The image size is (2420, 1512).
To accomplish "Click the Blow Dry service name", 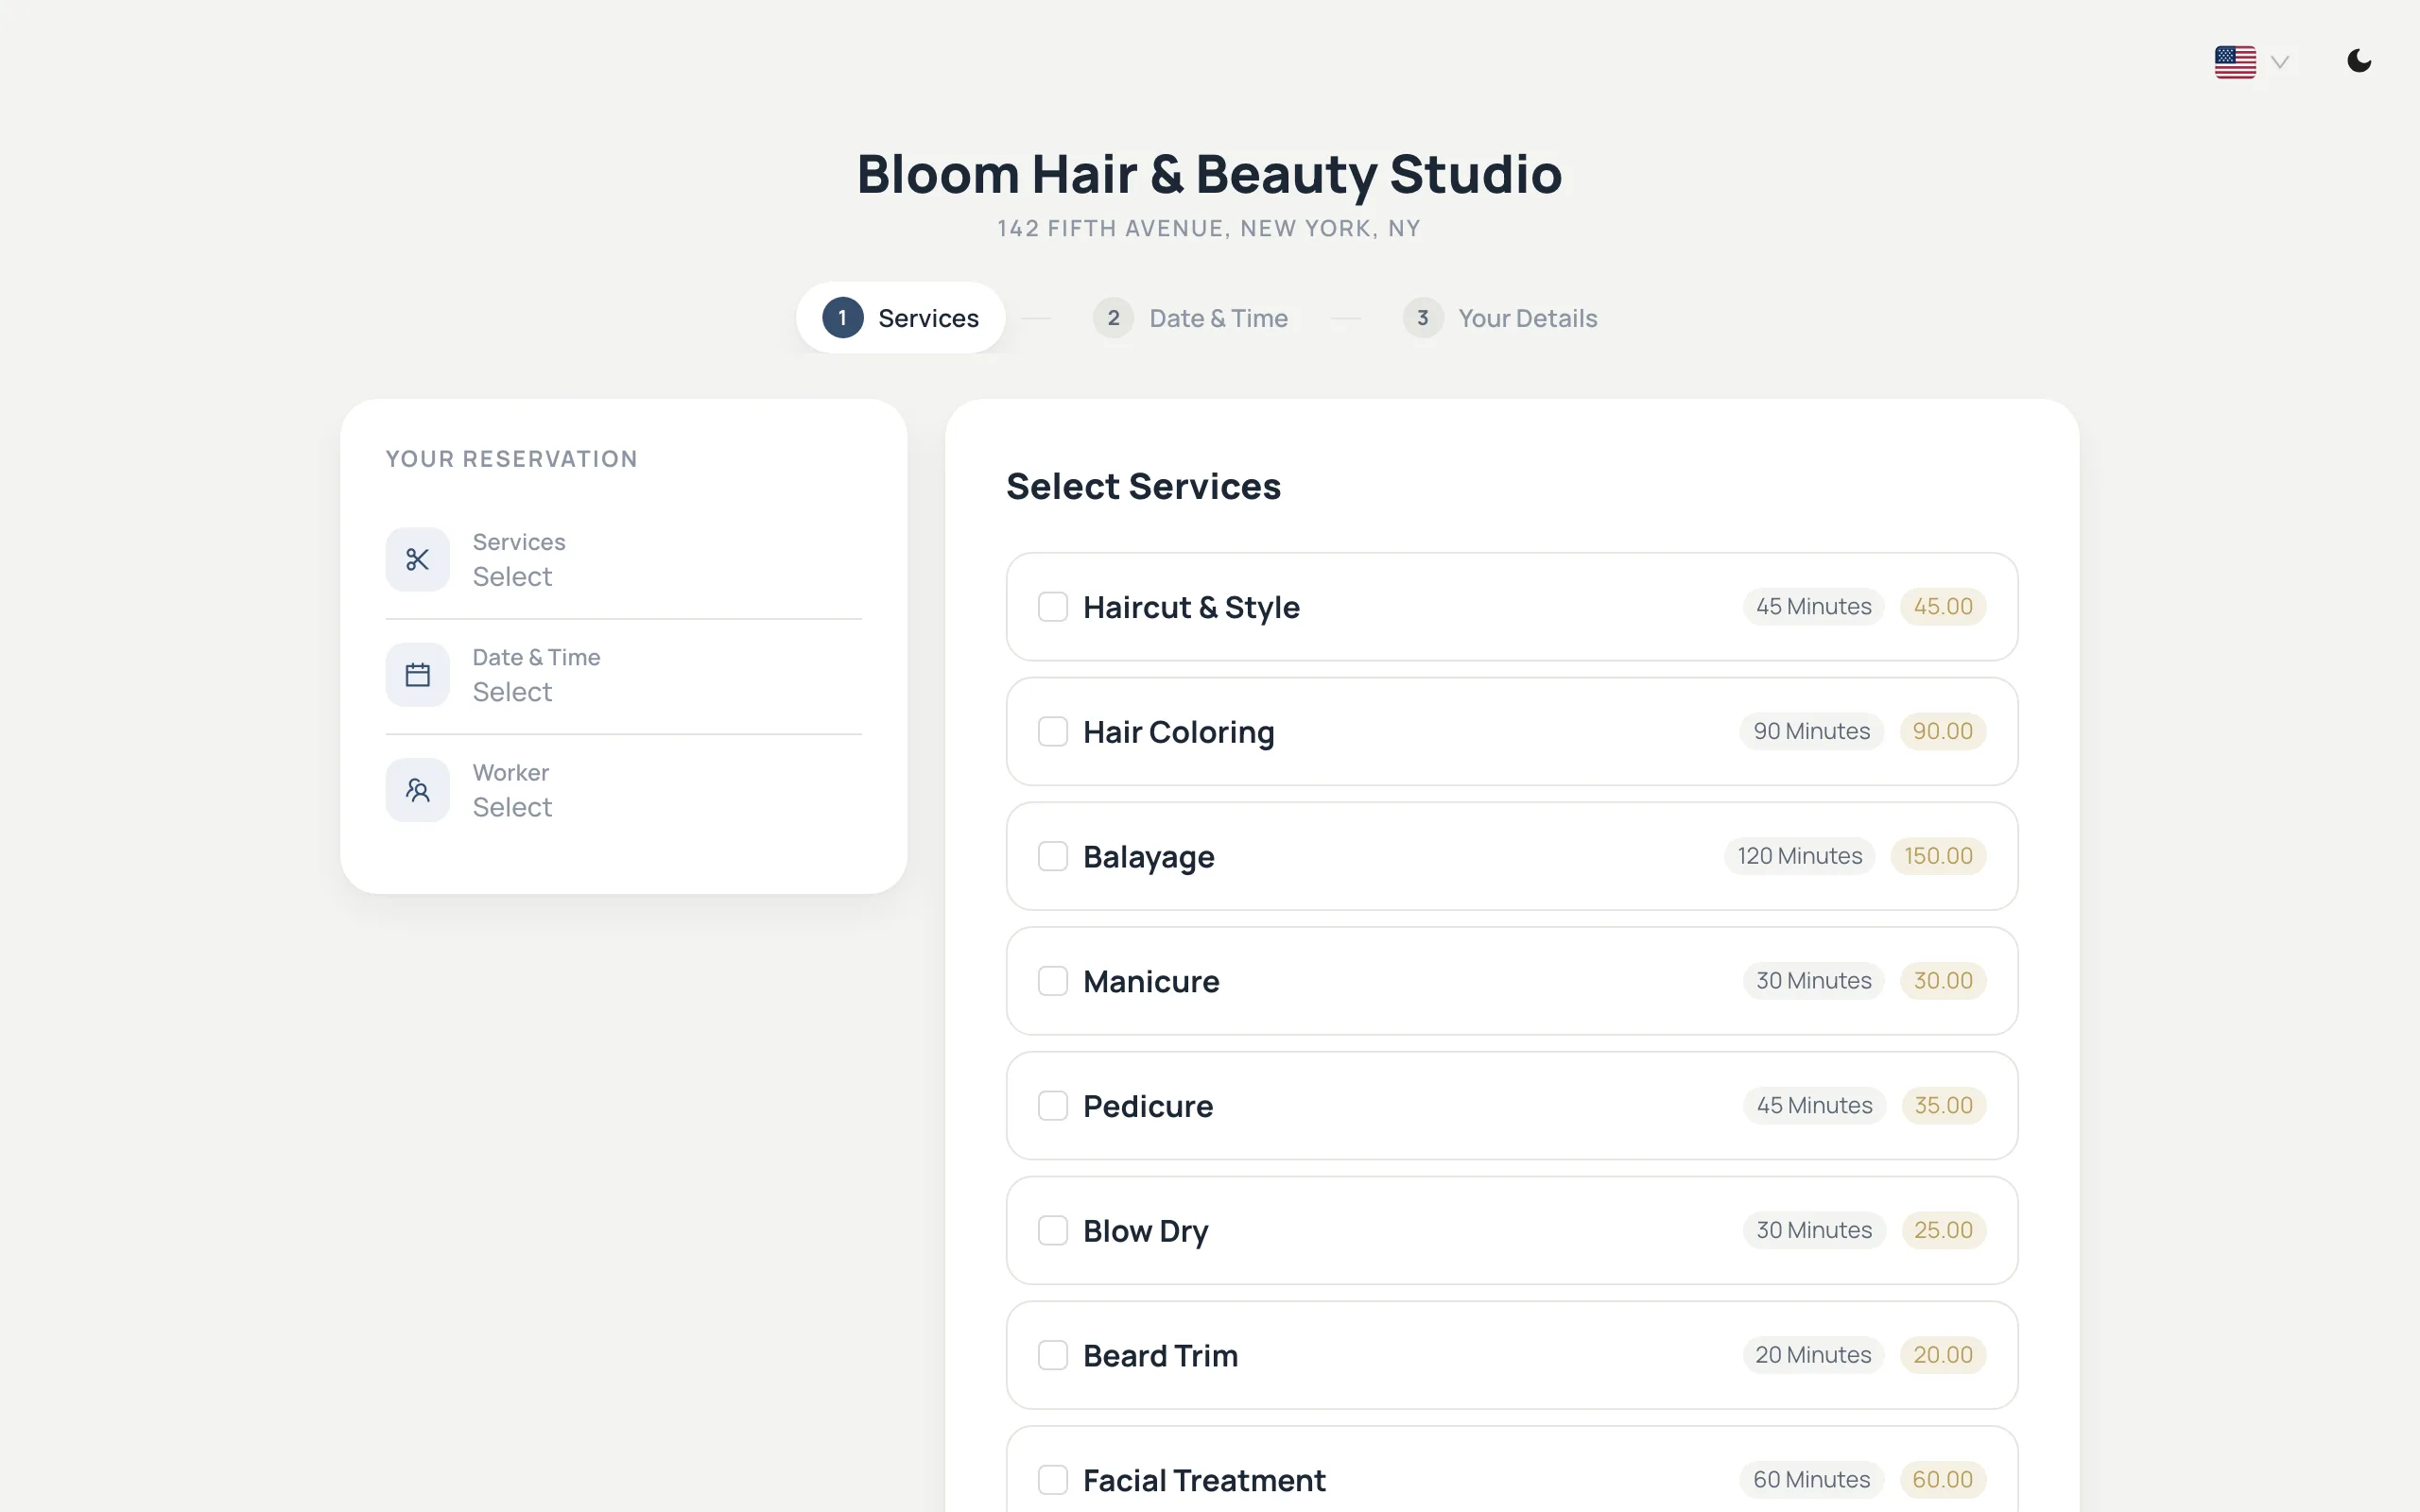I will click(x=1146, y=1231).
